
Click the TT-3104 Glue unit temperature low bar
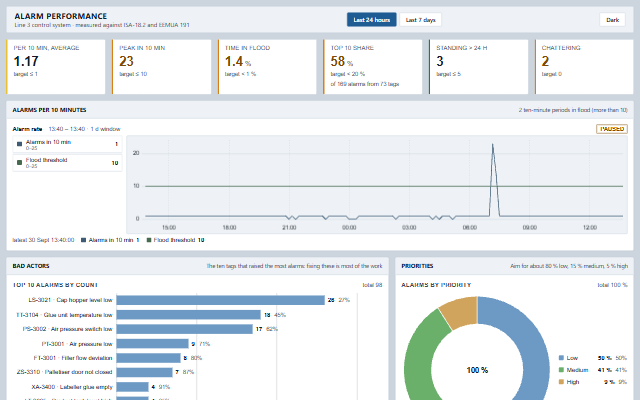(x=189, y=315)
